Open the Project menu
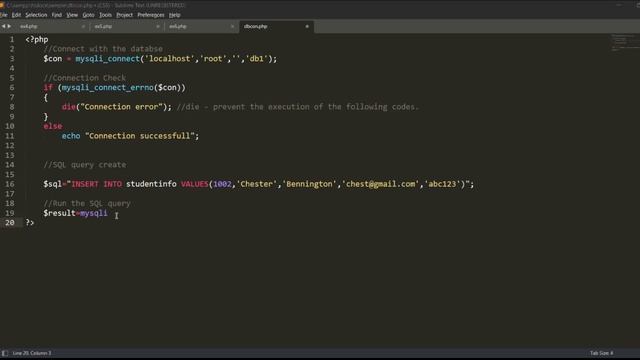 pos(124,15)
